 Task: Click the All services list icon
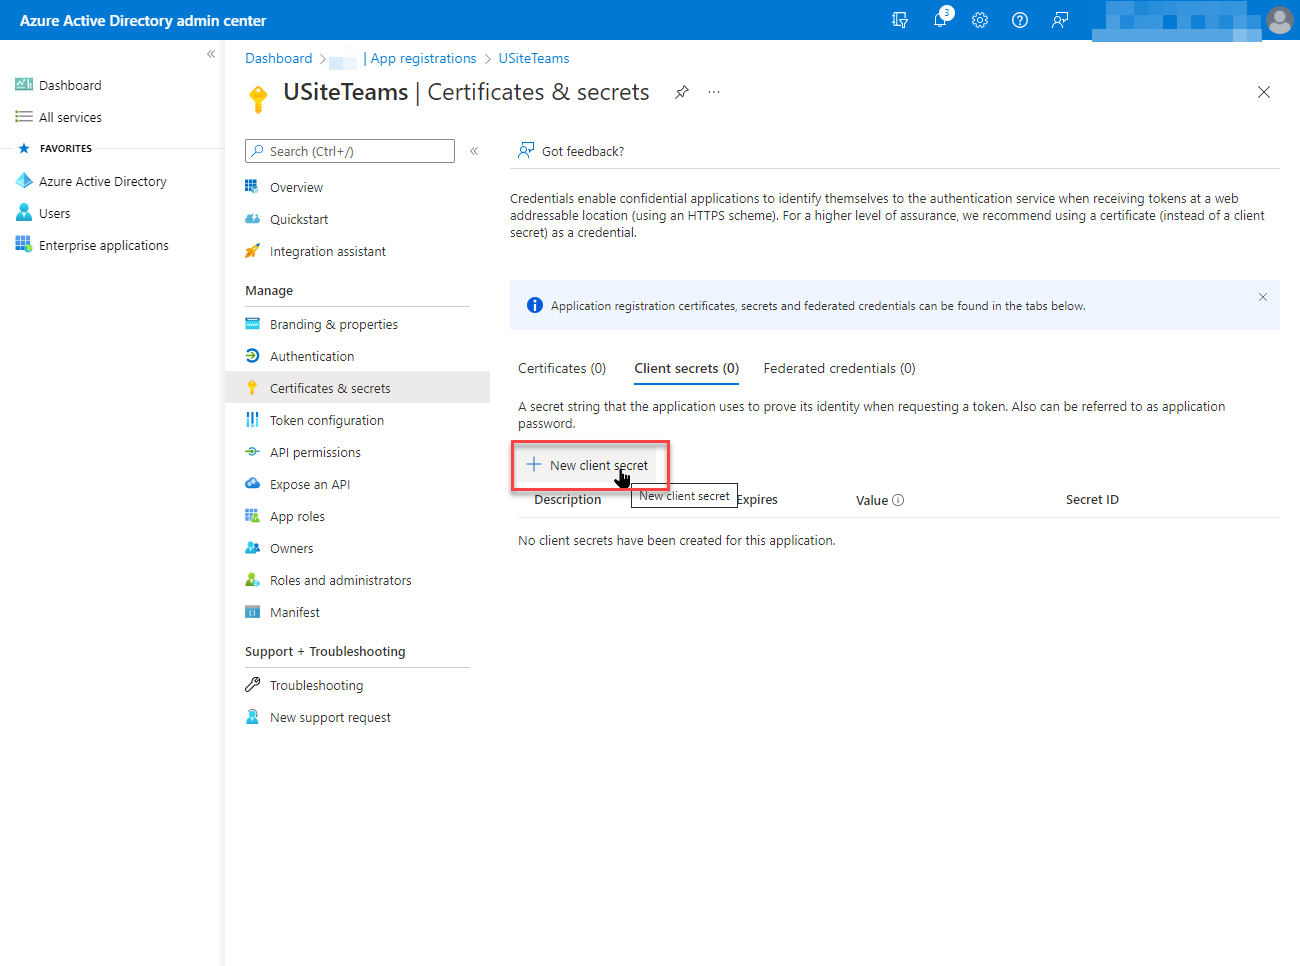point(24,117)
